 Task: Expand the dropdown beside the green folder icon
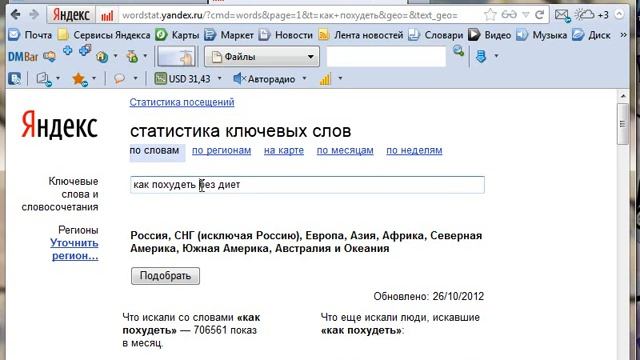[145, 56]
